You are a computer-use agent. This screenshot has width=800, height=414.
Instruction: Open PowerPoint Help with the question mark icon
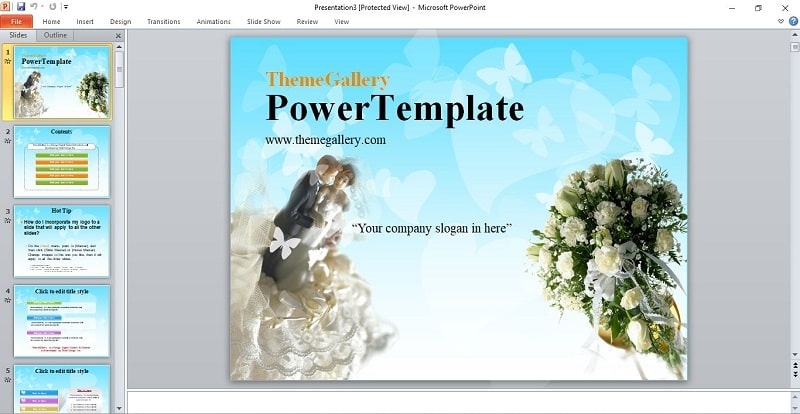[x=793, y=21]
